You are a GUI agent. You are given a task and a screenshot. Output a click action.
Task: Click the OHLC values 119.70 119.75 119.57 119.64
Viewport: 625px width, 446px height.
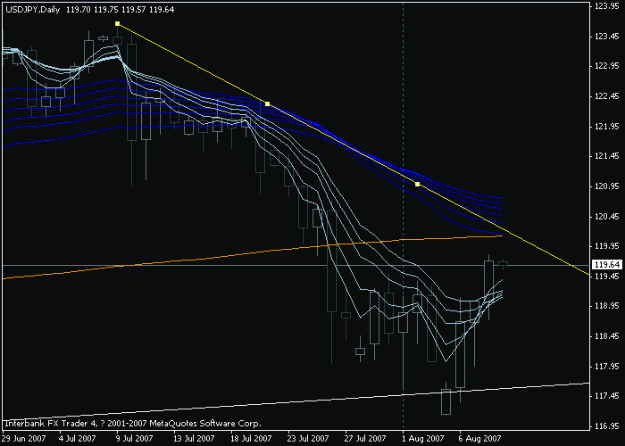(120, 10)
